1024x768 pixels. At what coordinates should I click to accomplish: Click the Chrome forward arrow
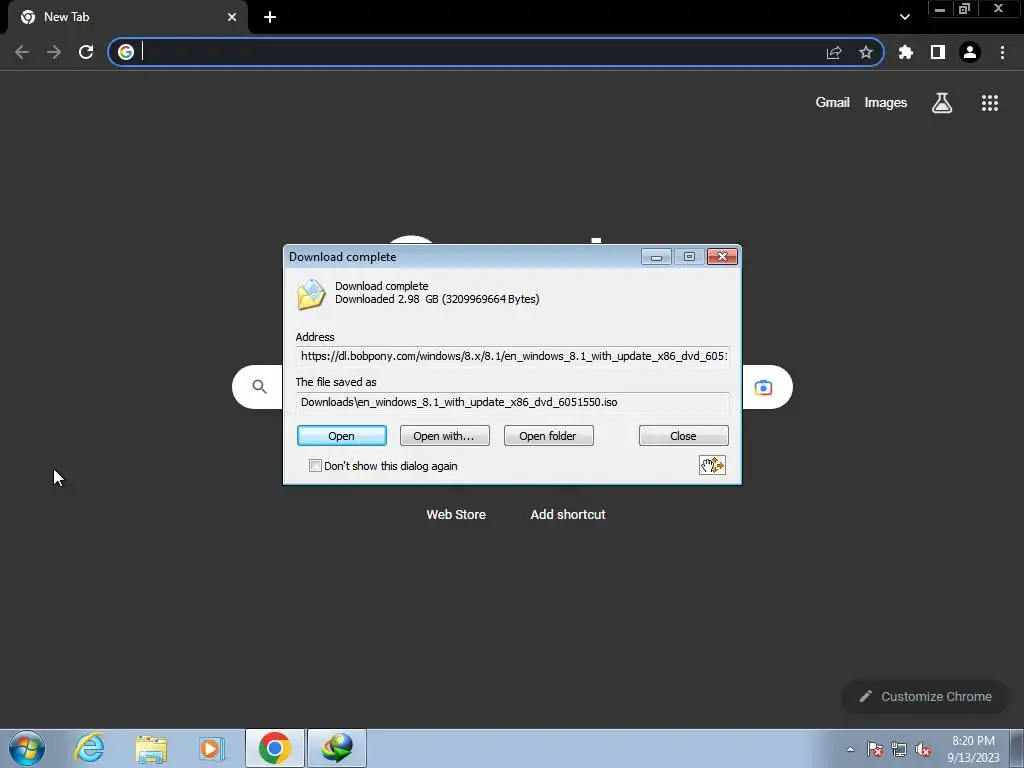tap(54, 52)
